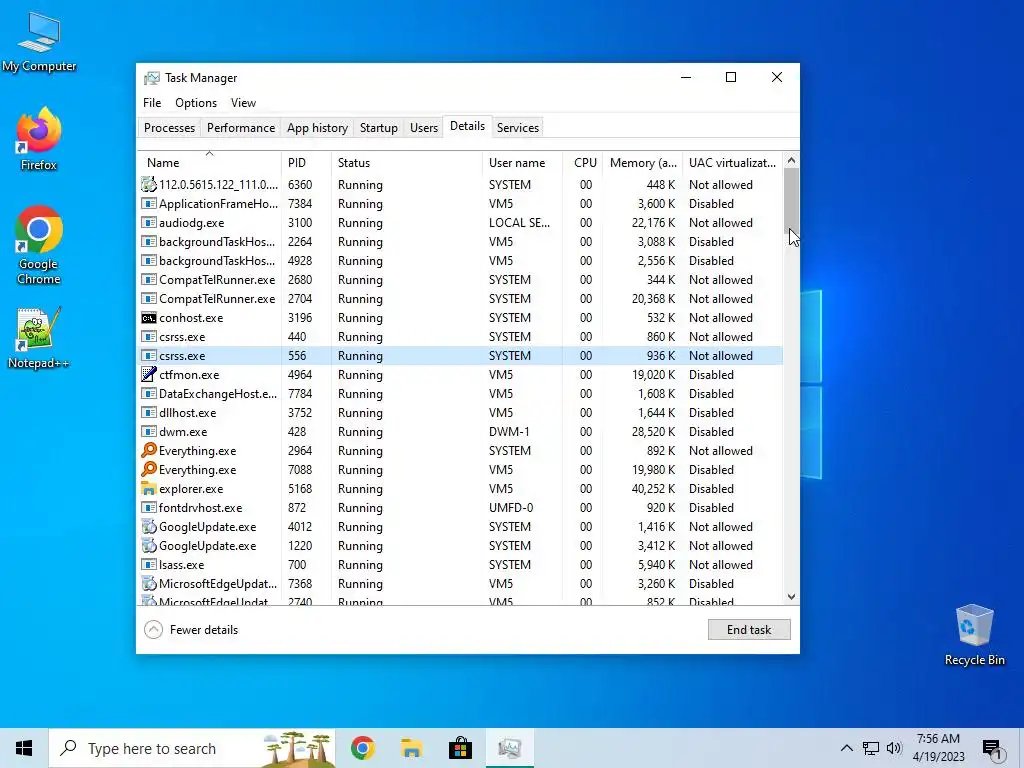
Task: Open the Windows Start menu
Action: [24, 748]
